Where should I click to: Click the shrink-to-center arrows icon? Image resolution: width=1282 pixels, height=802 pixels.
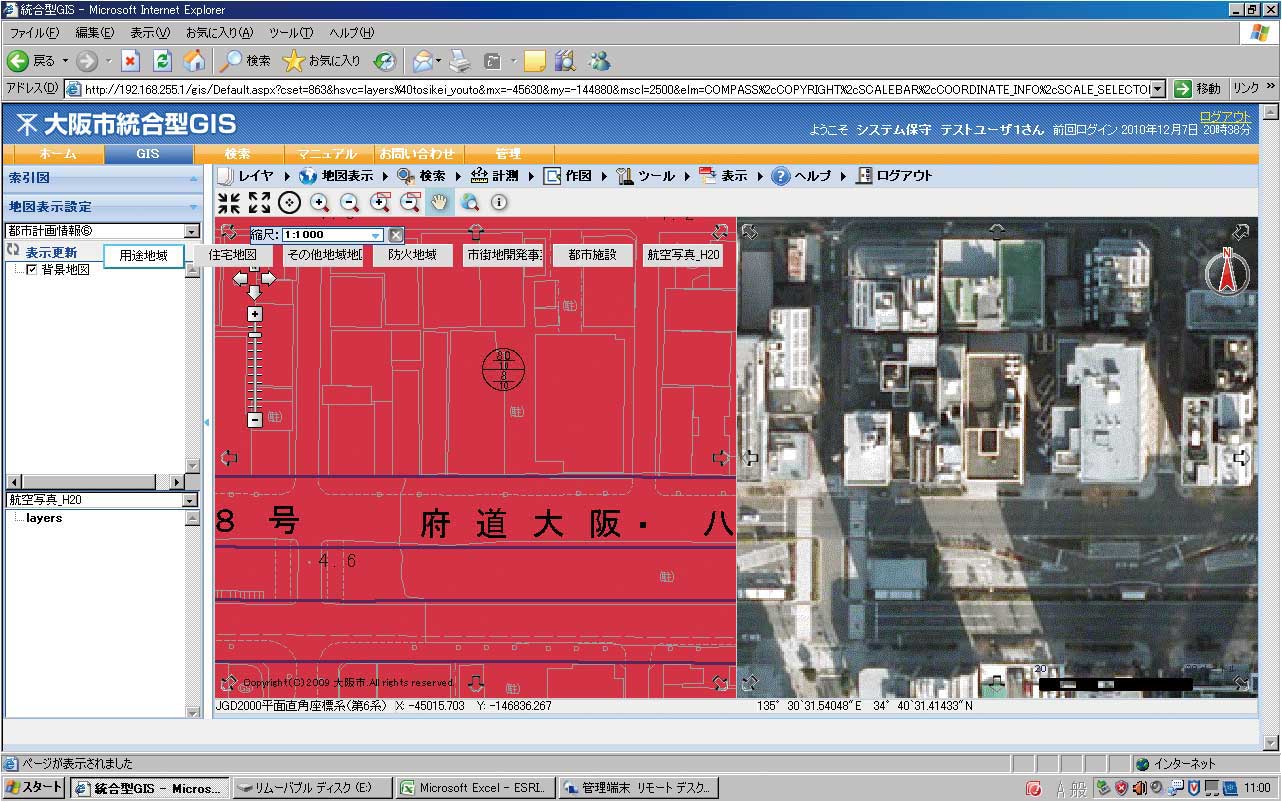tap(229, 203)
